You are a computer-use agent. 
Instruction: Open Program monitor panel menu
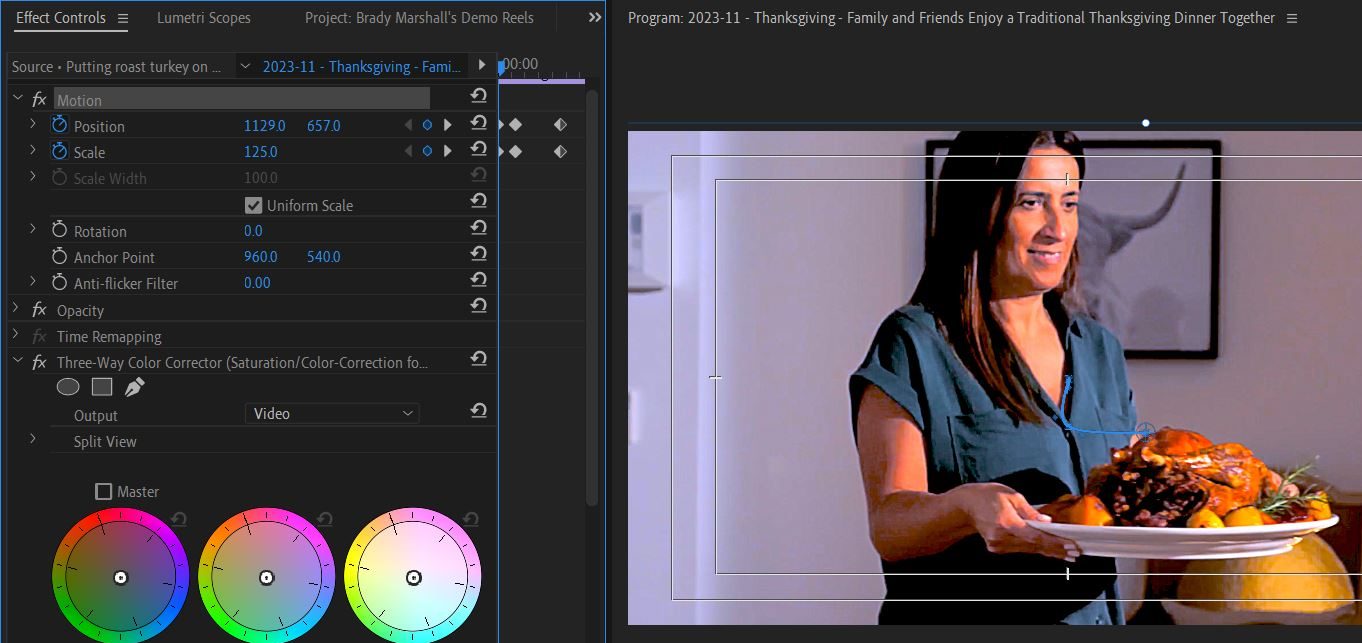[1292, 18]
